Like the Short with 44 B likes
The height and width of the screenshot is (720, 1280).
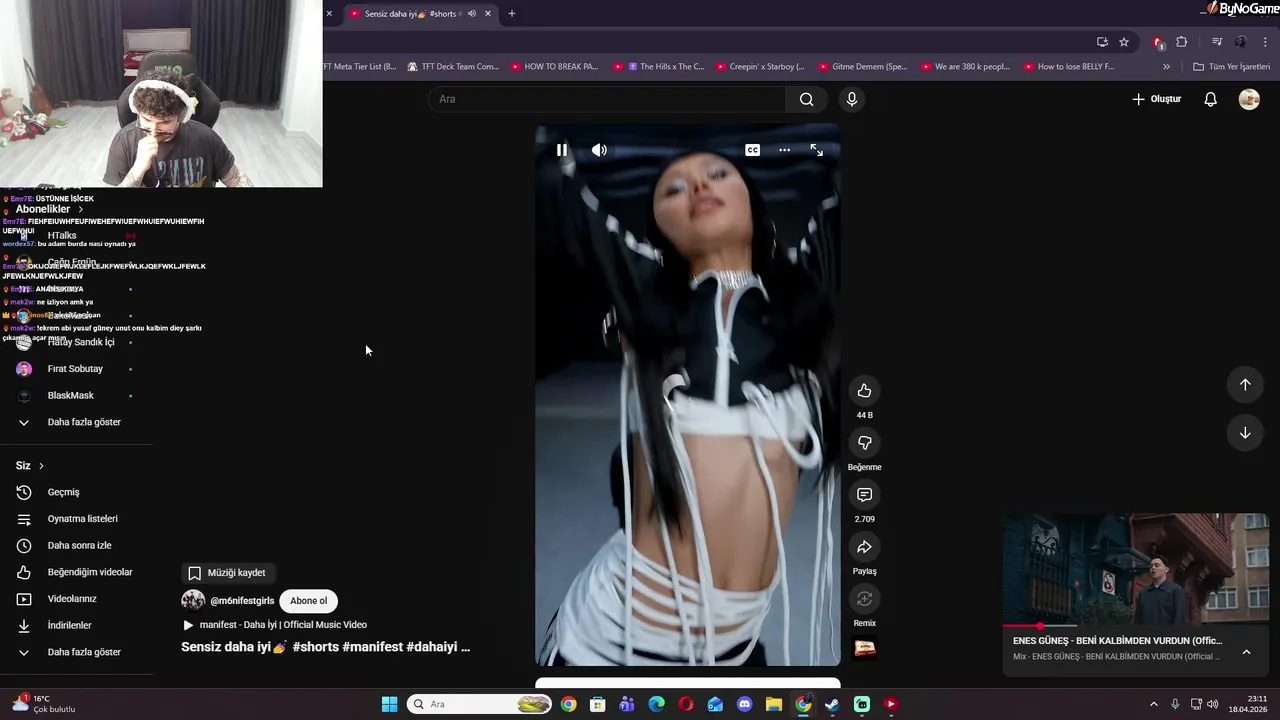[864, 391]
